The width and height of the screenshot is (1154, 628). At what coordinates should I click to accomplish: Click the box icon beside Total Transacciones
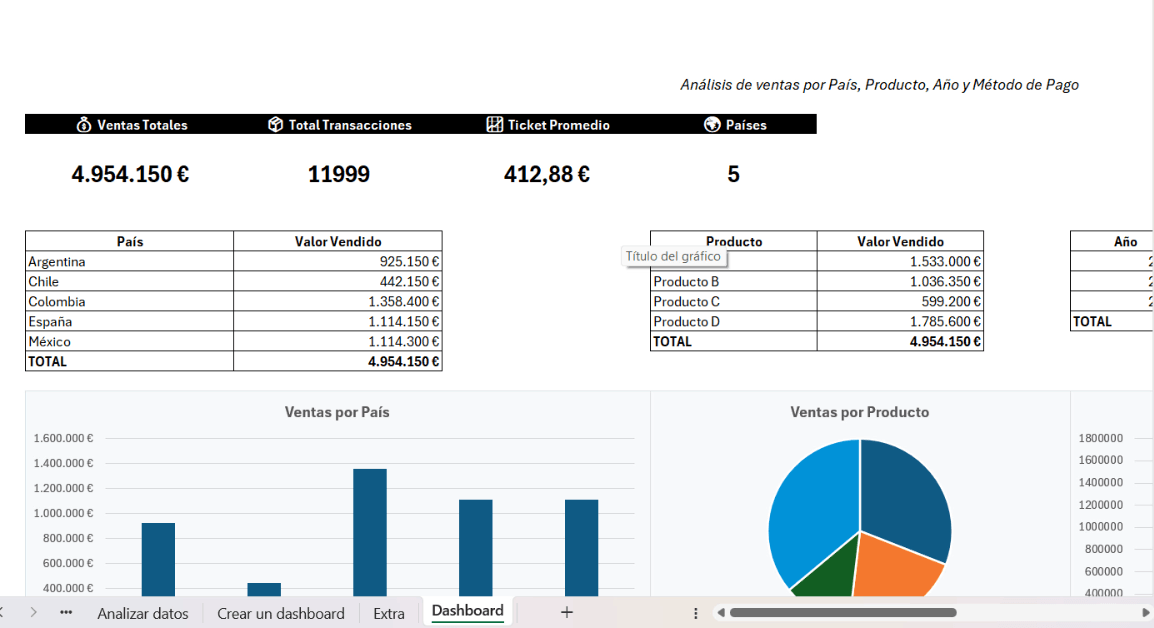pyautogui.click(x=275, y=124)
